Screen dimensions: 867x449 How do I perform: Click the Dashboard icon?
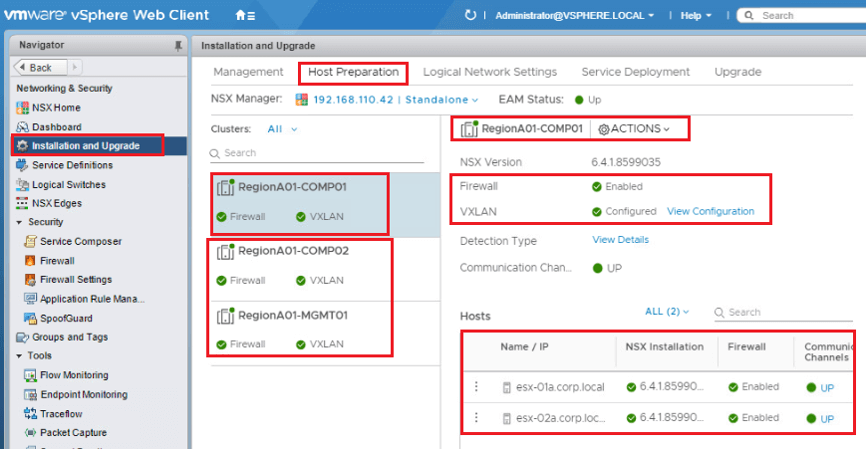coord(23,127)
